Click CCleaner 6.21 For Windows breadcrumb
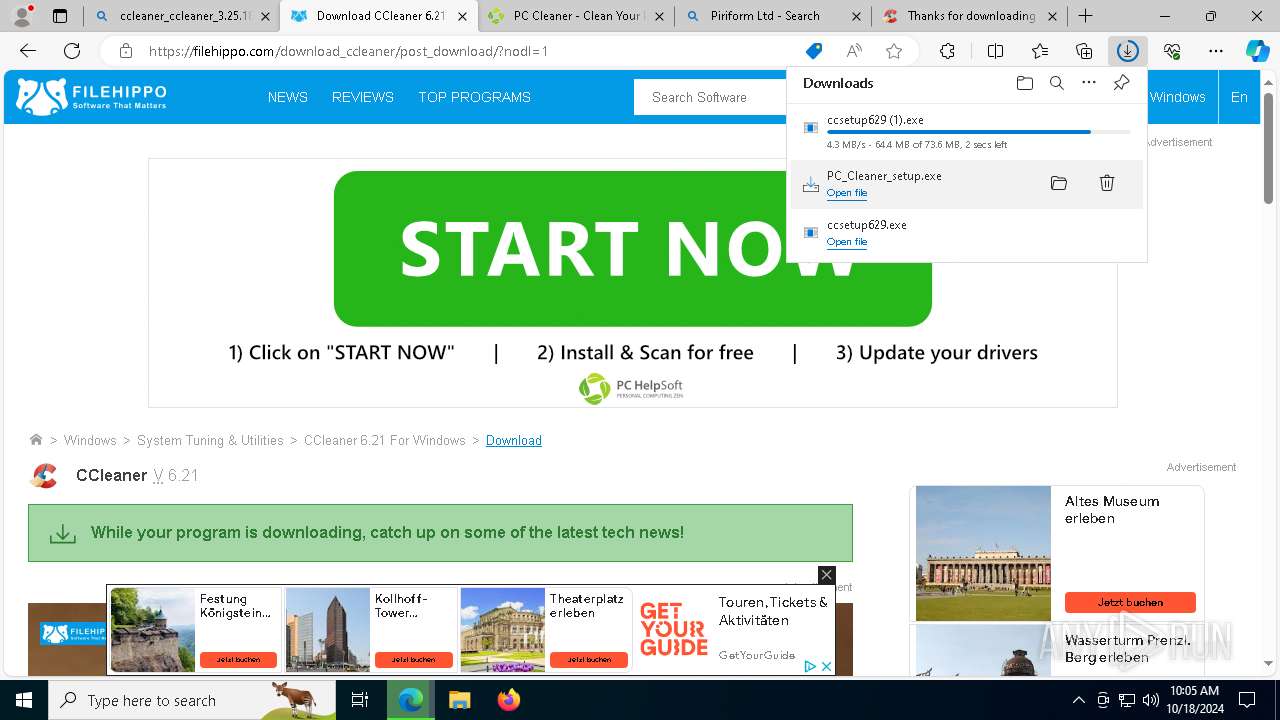This screenshot has width=1280, height=720. (x=385, y=440)
